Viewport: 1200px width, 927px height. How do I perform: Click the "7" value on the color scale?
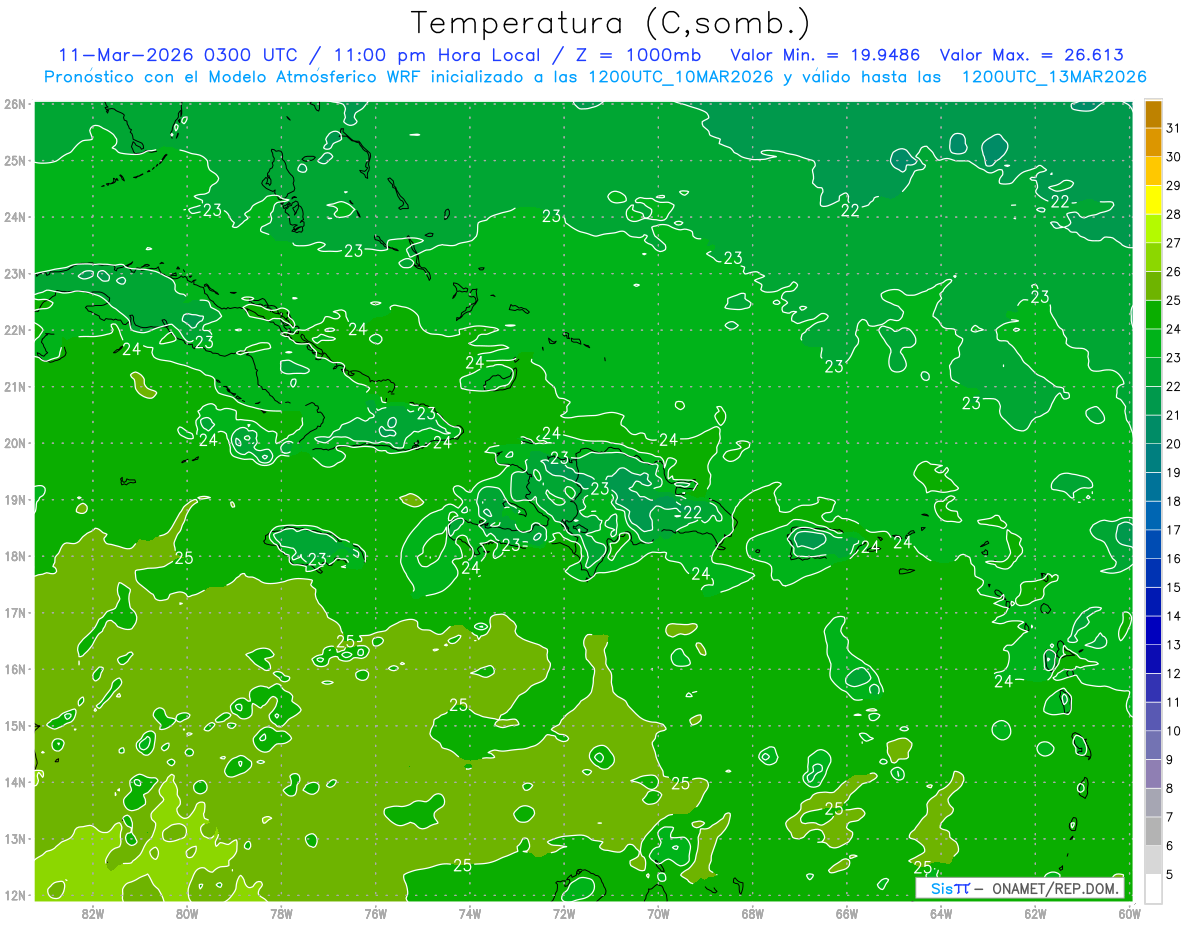pos(1170,817)
